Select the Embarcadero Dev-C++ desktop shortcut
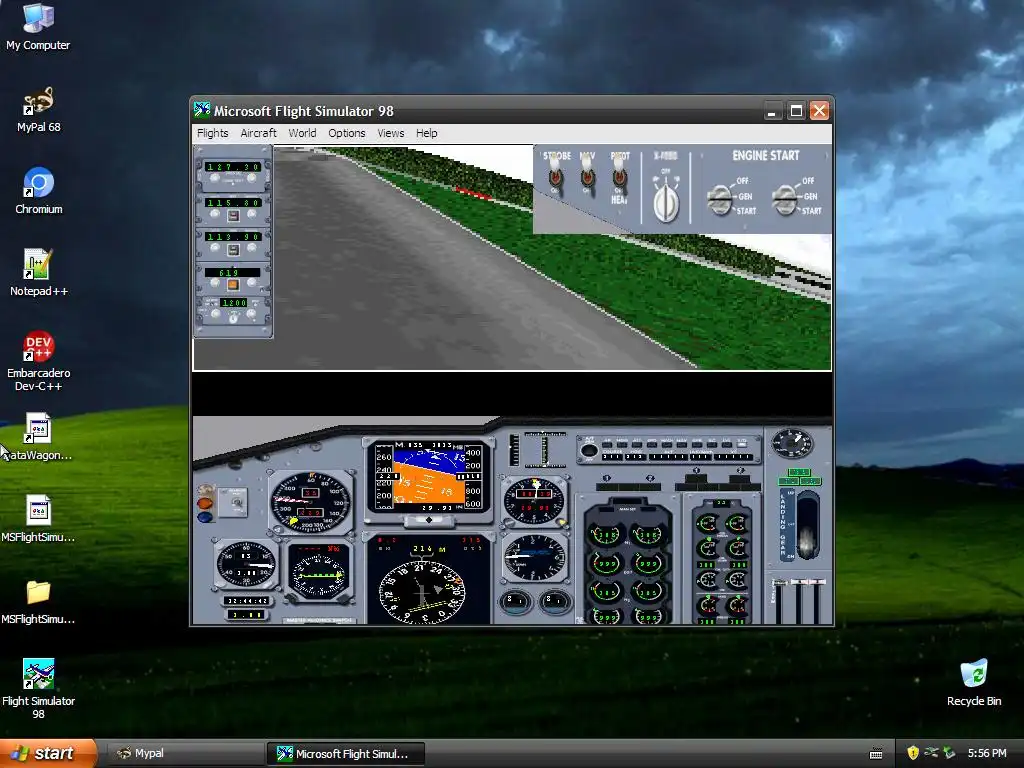This screenshot has width=1024, height=768. [x=39, y=360]
